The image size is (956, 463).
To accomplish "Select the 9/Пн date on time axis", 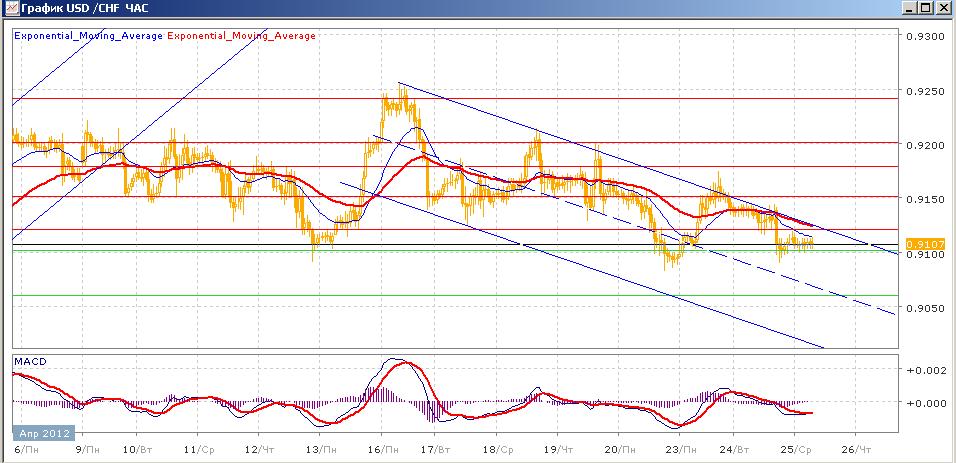I will pos(89,449).
